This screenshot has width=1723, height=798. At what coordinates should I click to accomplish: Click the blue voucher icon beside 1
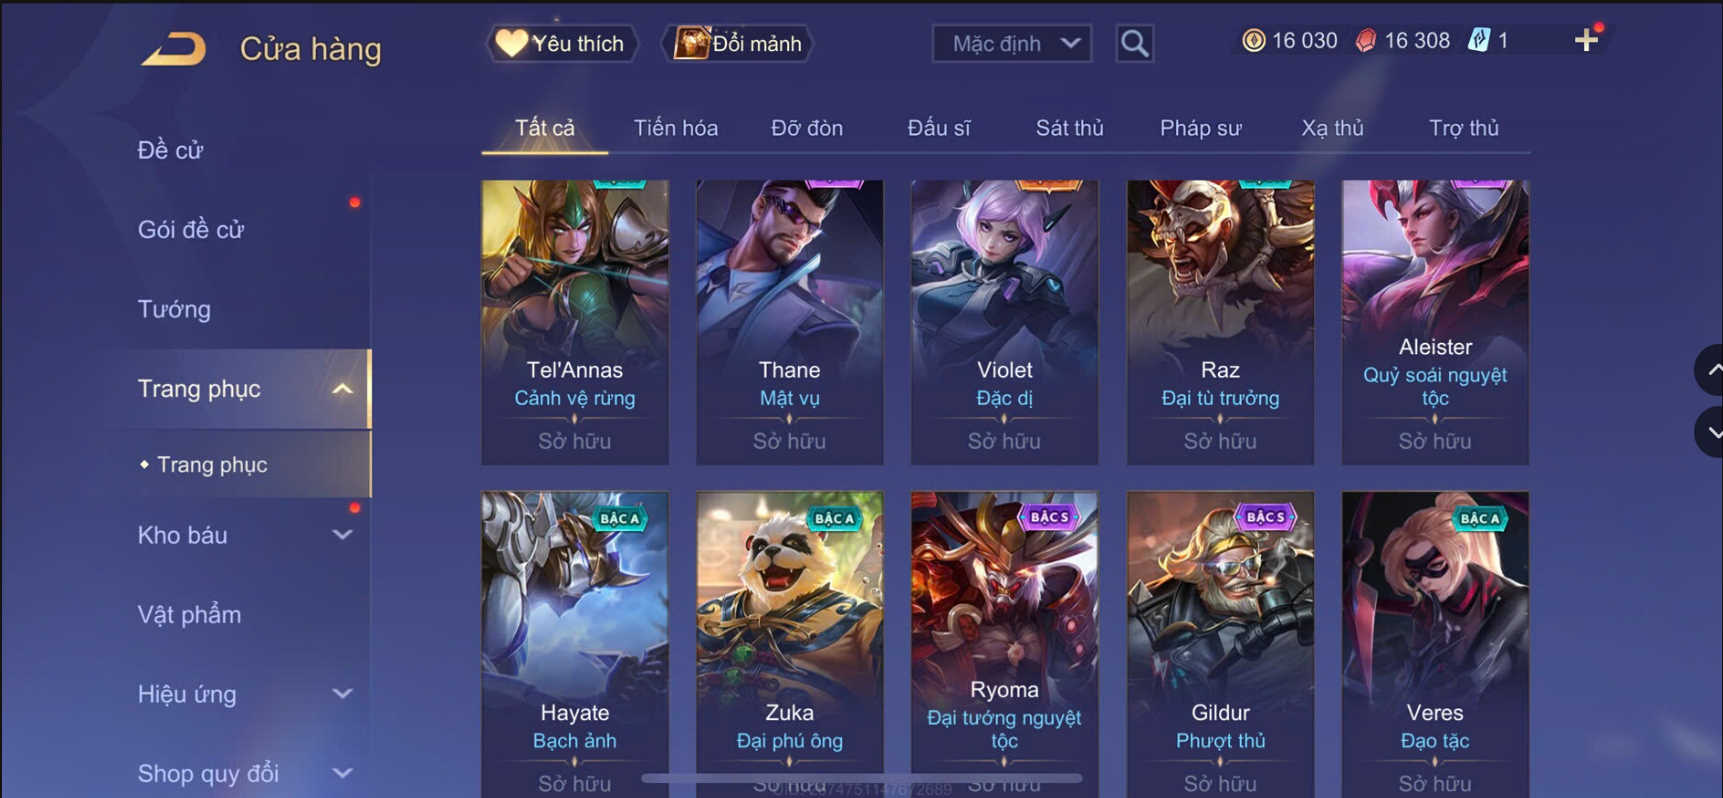tap(1479, 40)
